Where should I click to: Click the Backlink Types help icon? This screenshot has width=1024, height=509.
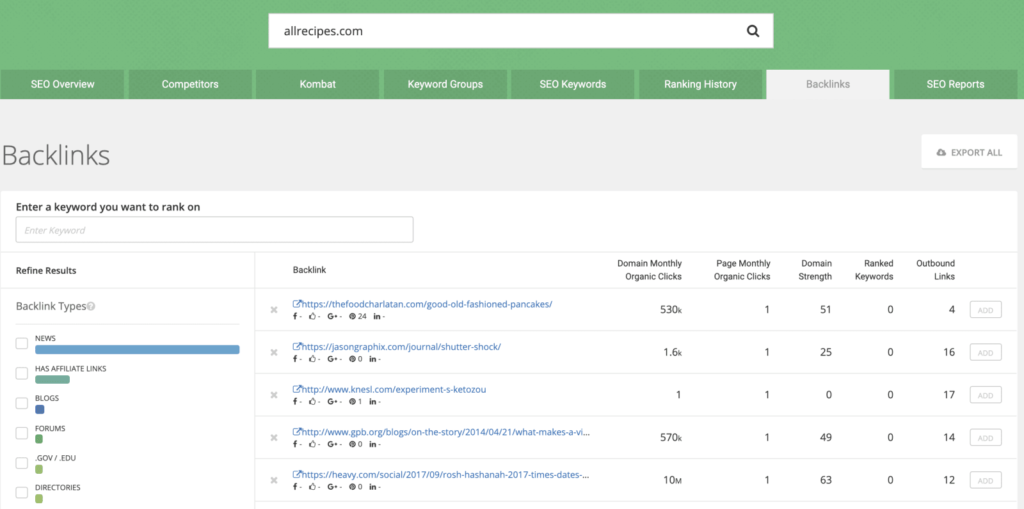[x=91, y=306]
